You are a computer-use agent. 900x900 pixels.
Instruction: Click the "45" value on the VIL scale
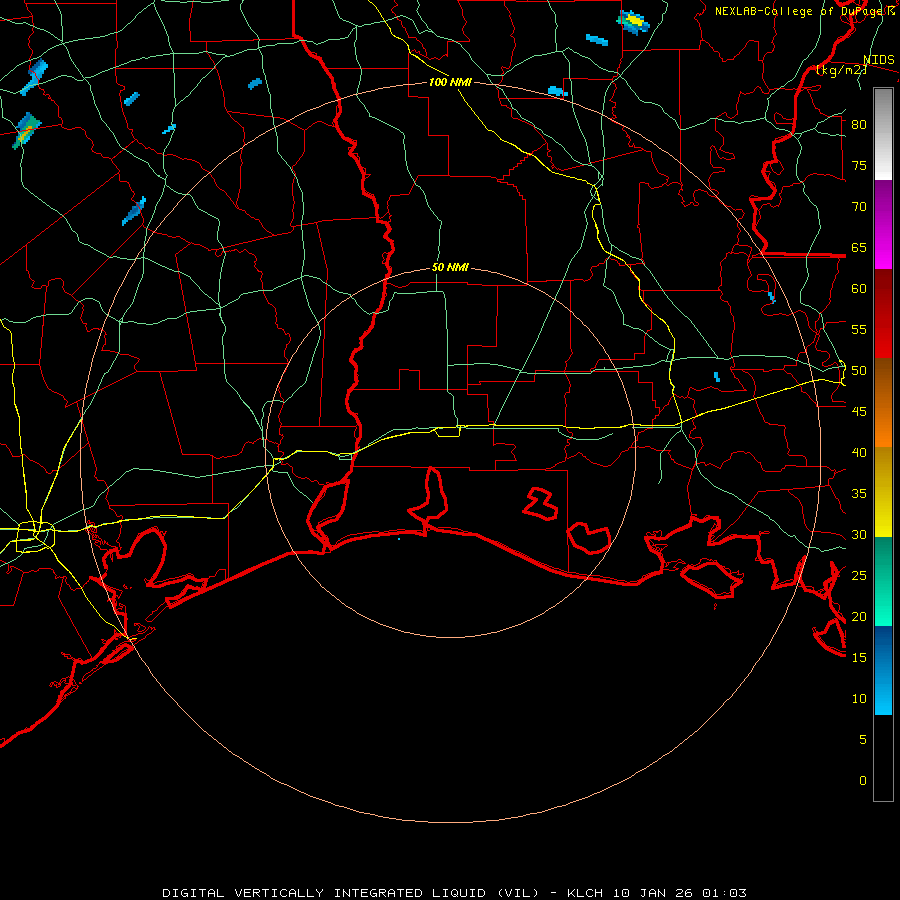859,412
